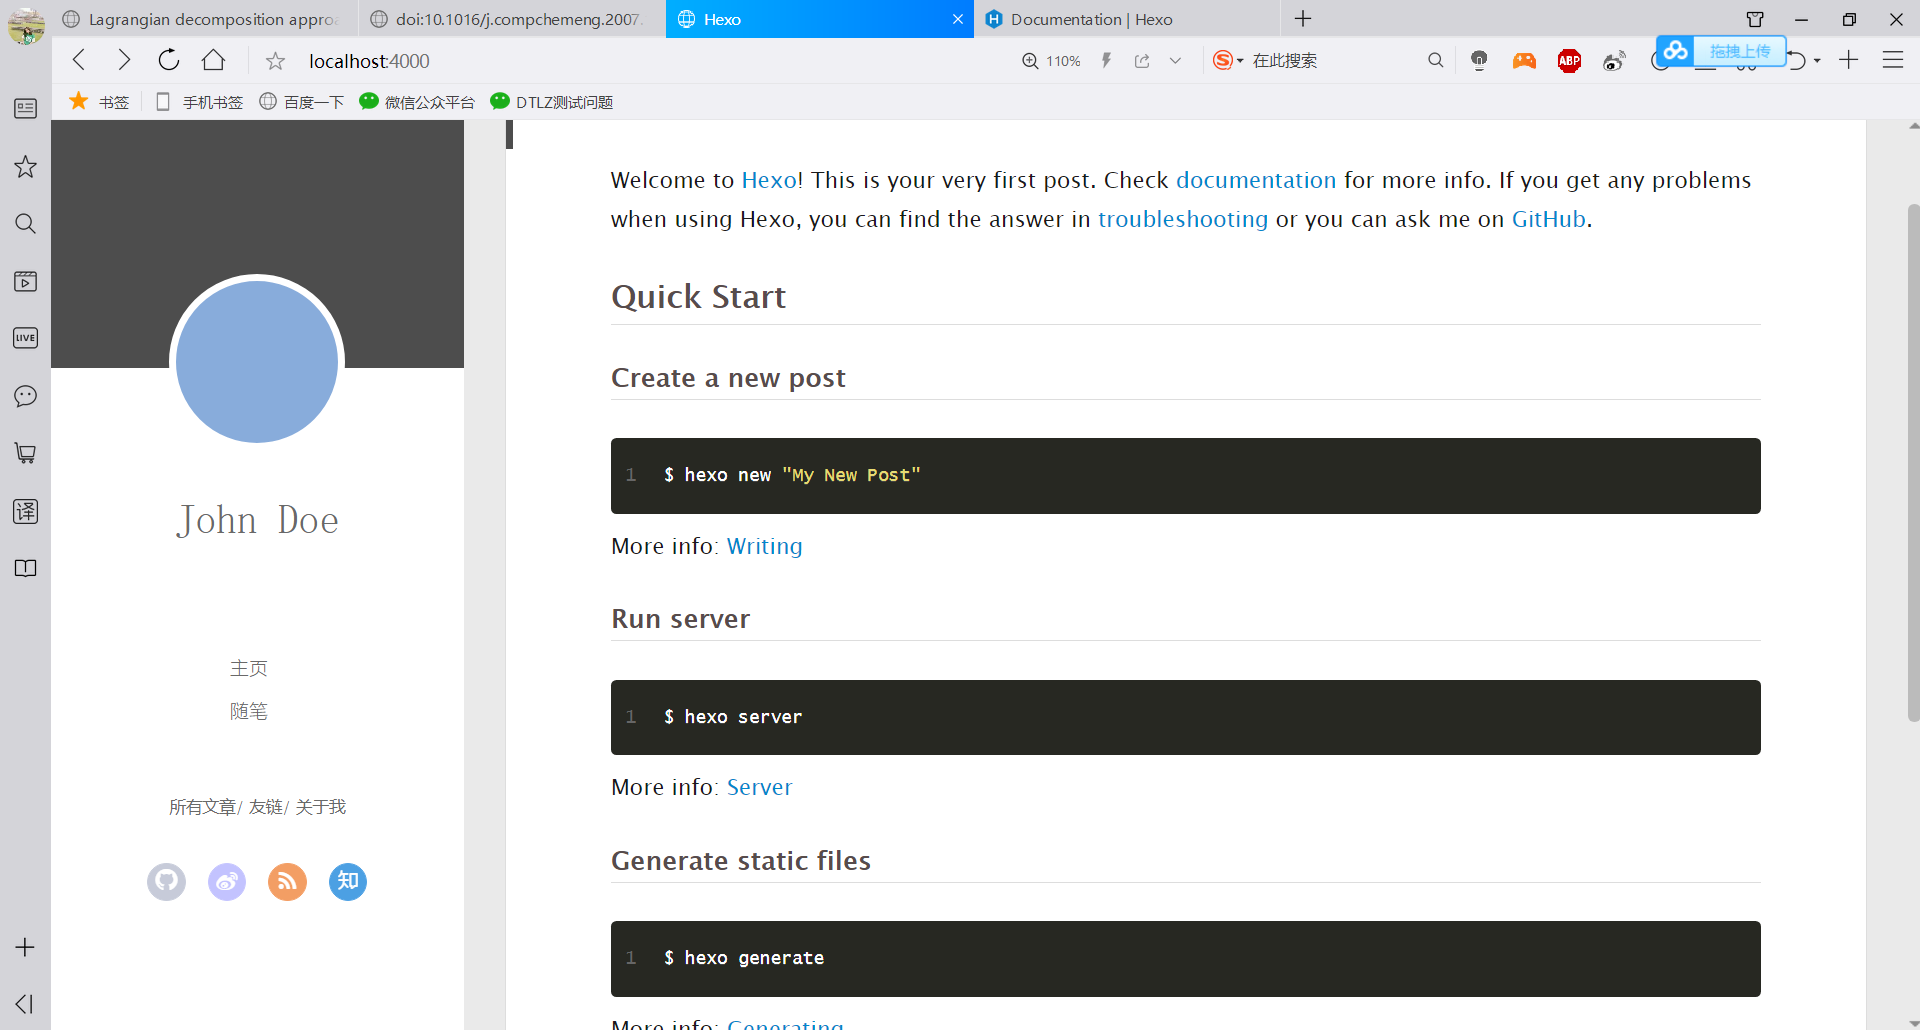Collapse the sidebar panel arrow
This screenshot has width=1920, height=1030.
25,1004
